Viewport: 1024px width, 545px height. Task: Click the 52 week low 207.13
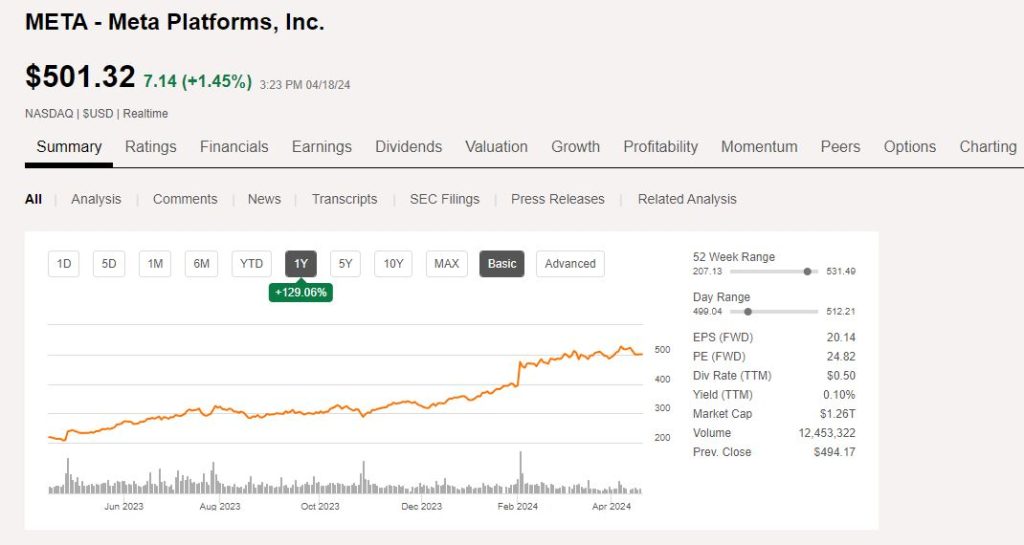click(x=707, y=272)
